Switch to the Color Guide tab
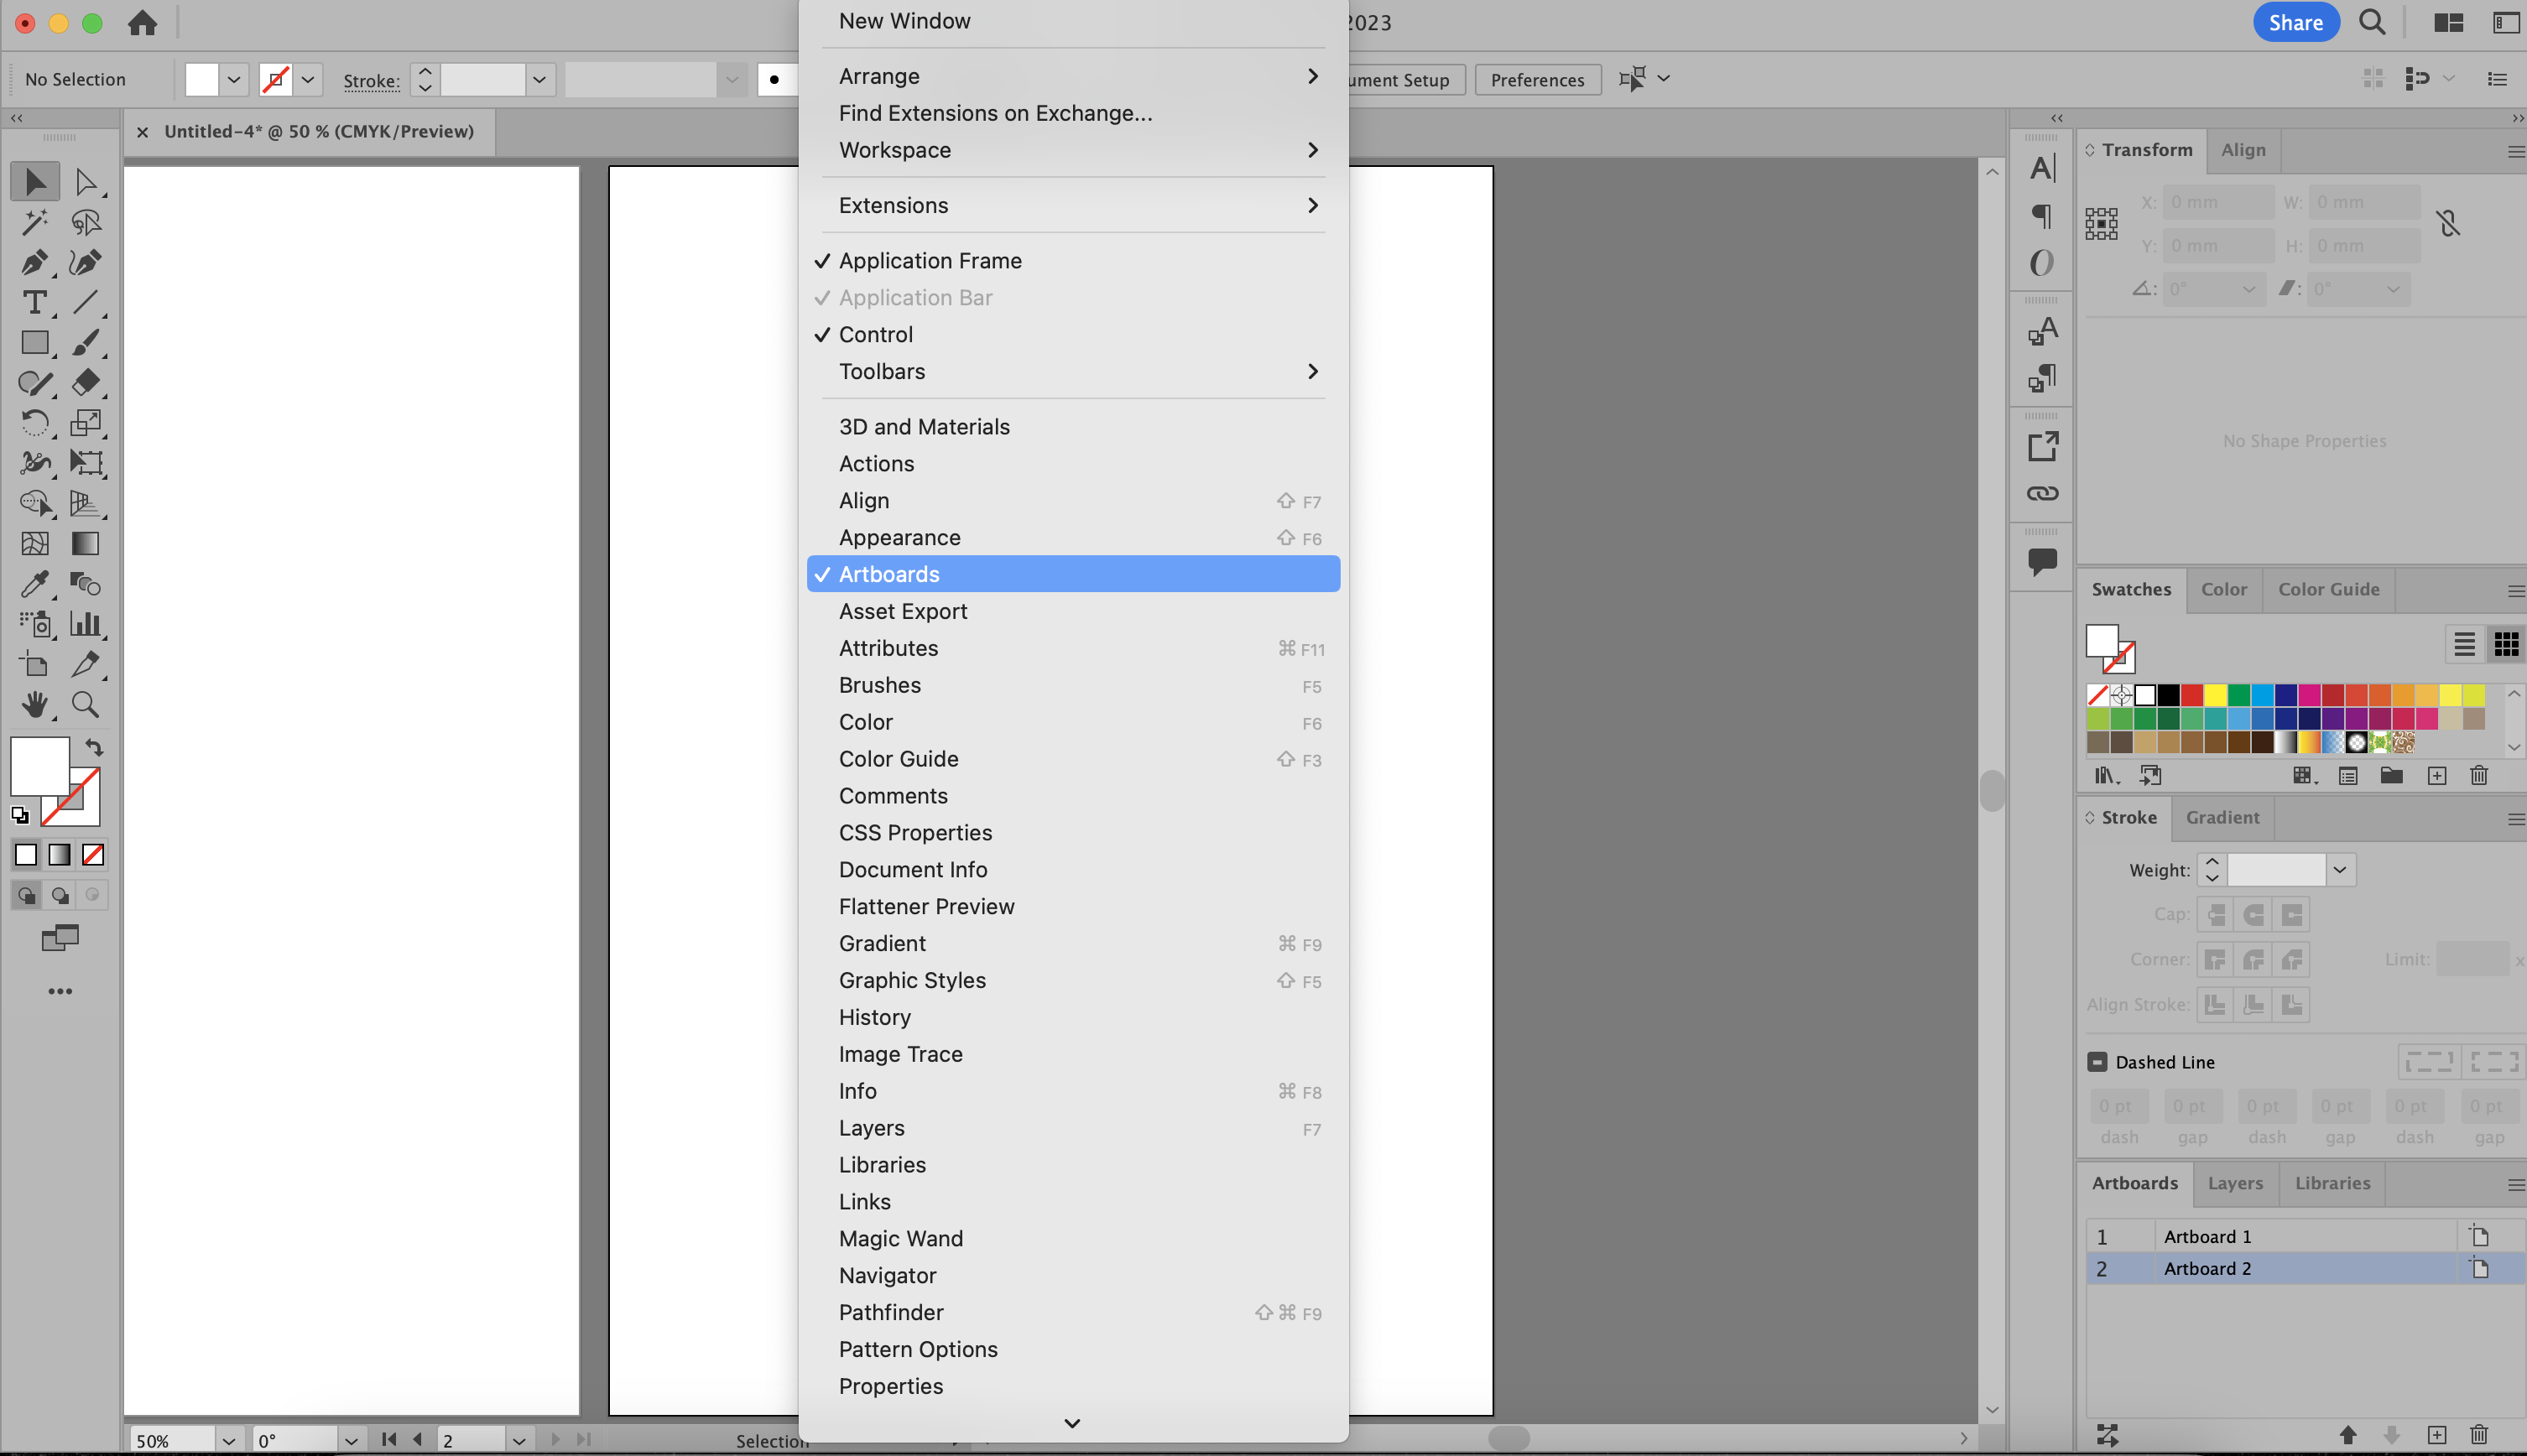 pyautogui.click(x=2328, y=589)
